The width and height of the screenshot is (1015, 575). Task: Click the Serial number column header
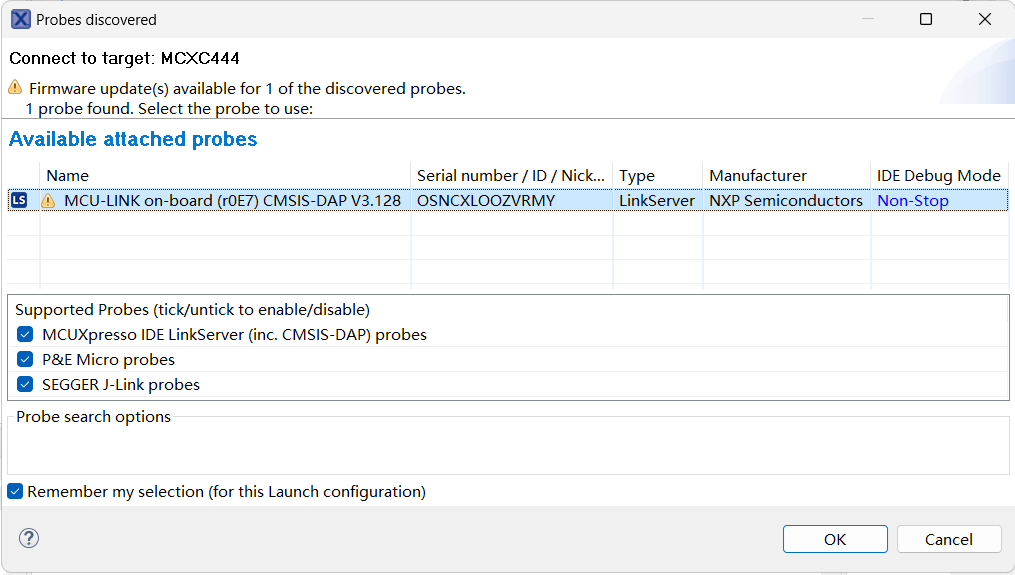511,176
